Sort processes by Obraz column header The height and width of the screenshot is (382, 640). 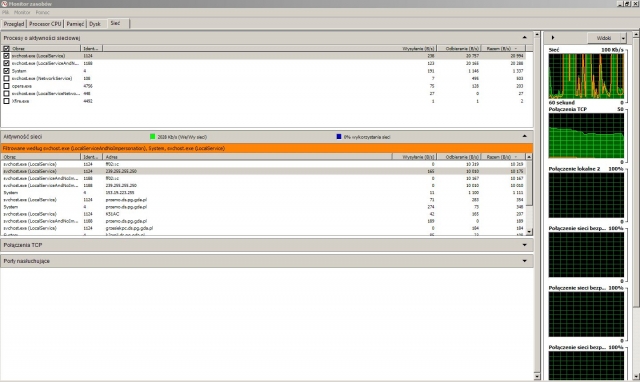(45, 49)
